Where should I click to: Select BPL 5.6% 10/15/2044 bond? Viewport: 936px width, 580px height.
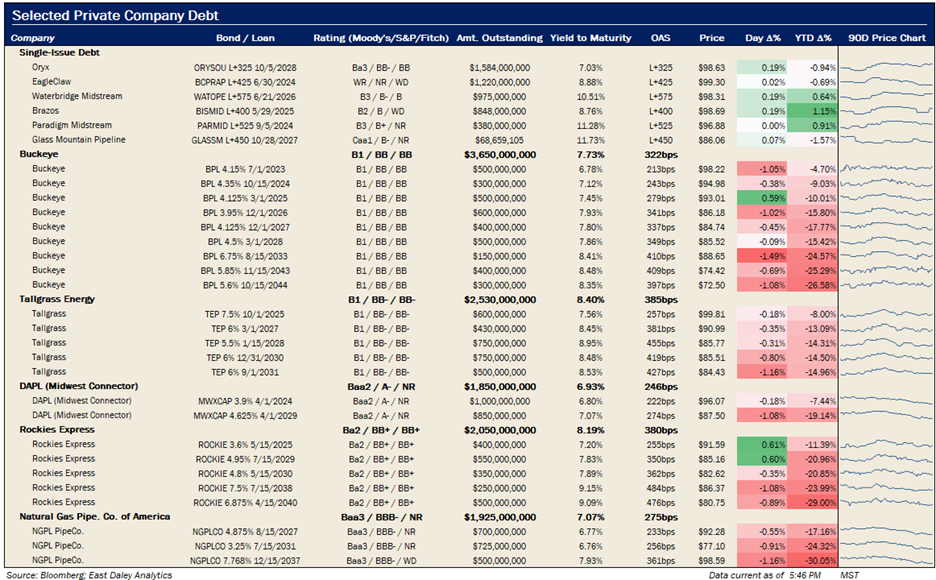click(245, 285)
